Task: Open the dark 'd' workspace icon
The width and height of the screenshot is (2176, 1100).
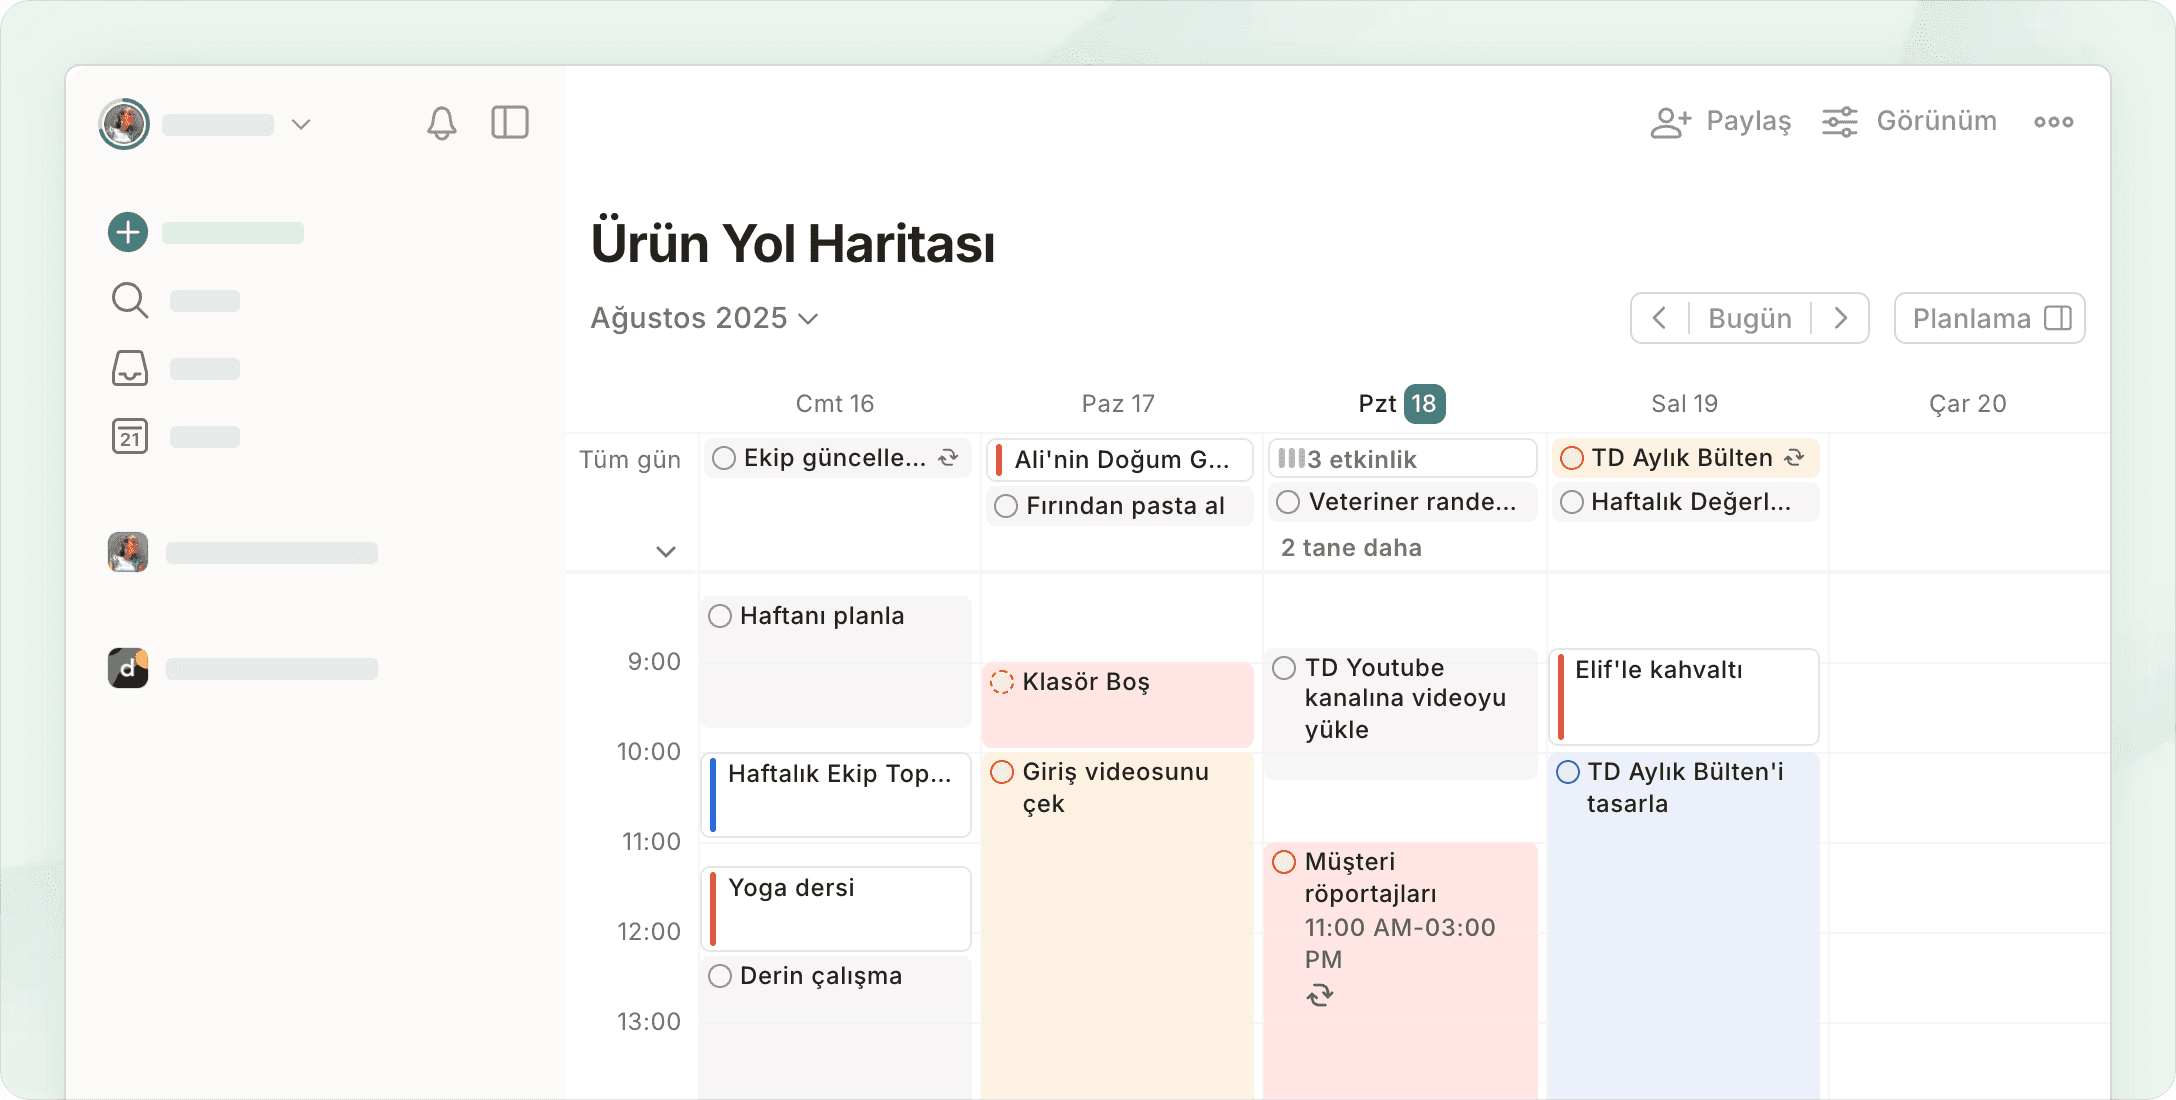Action: (x=128, y=668)
